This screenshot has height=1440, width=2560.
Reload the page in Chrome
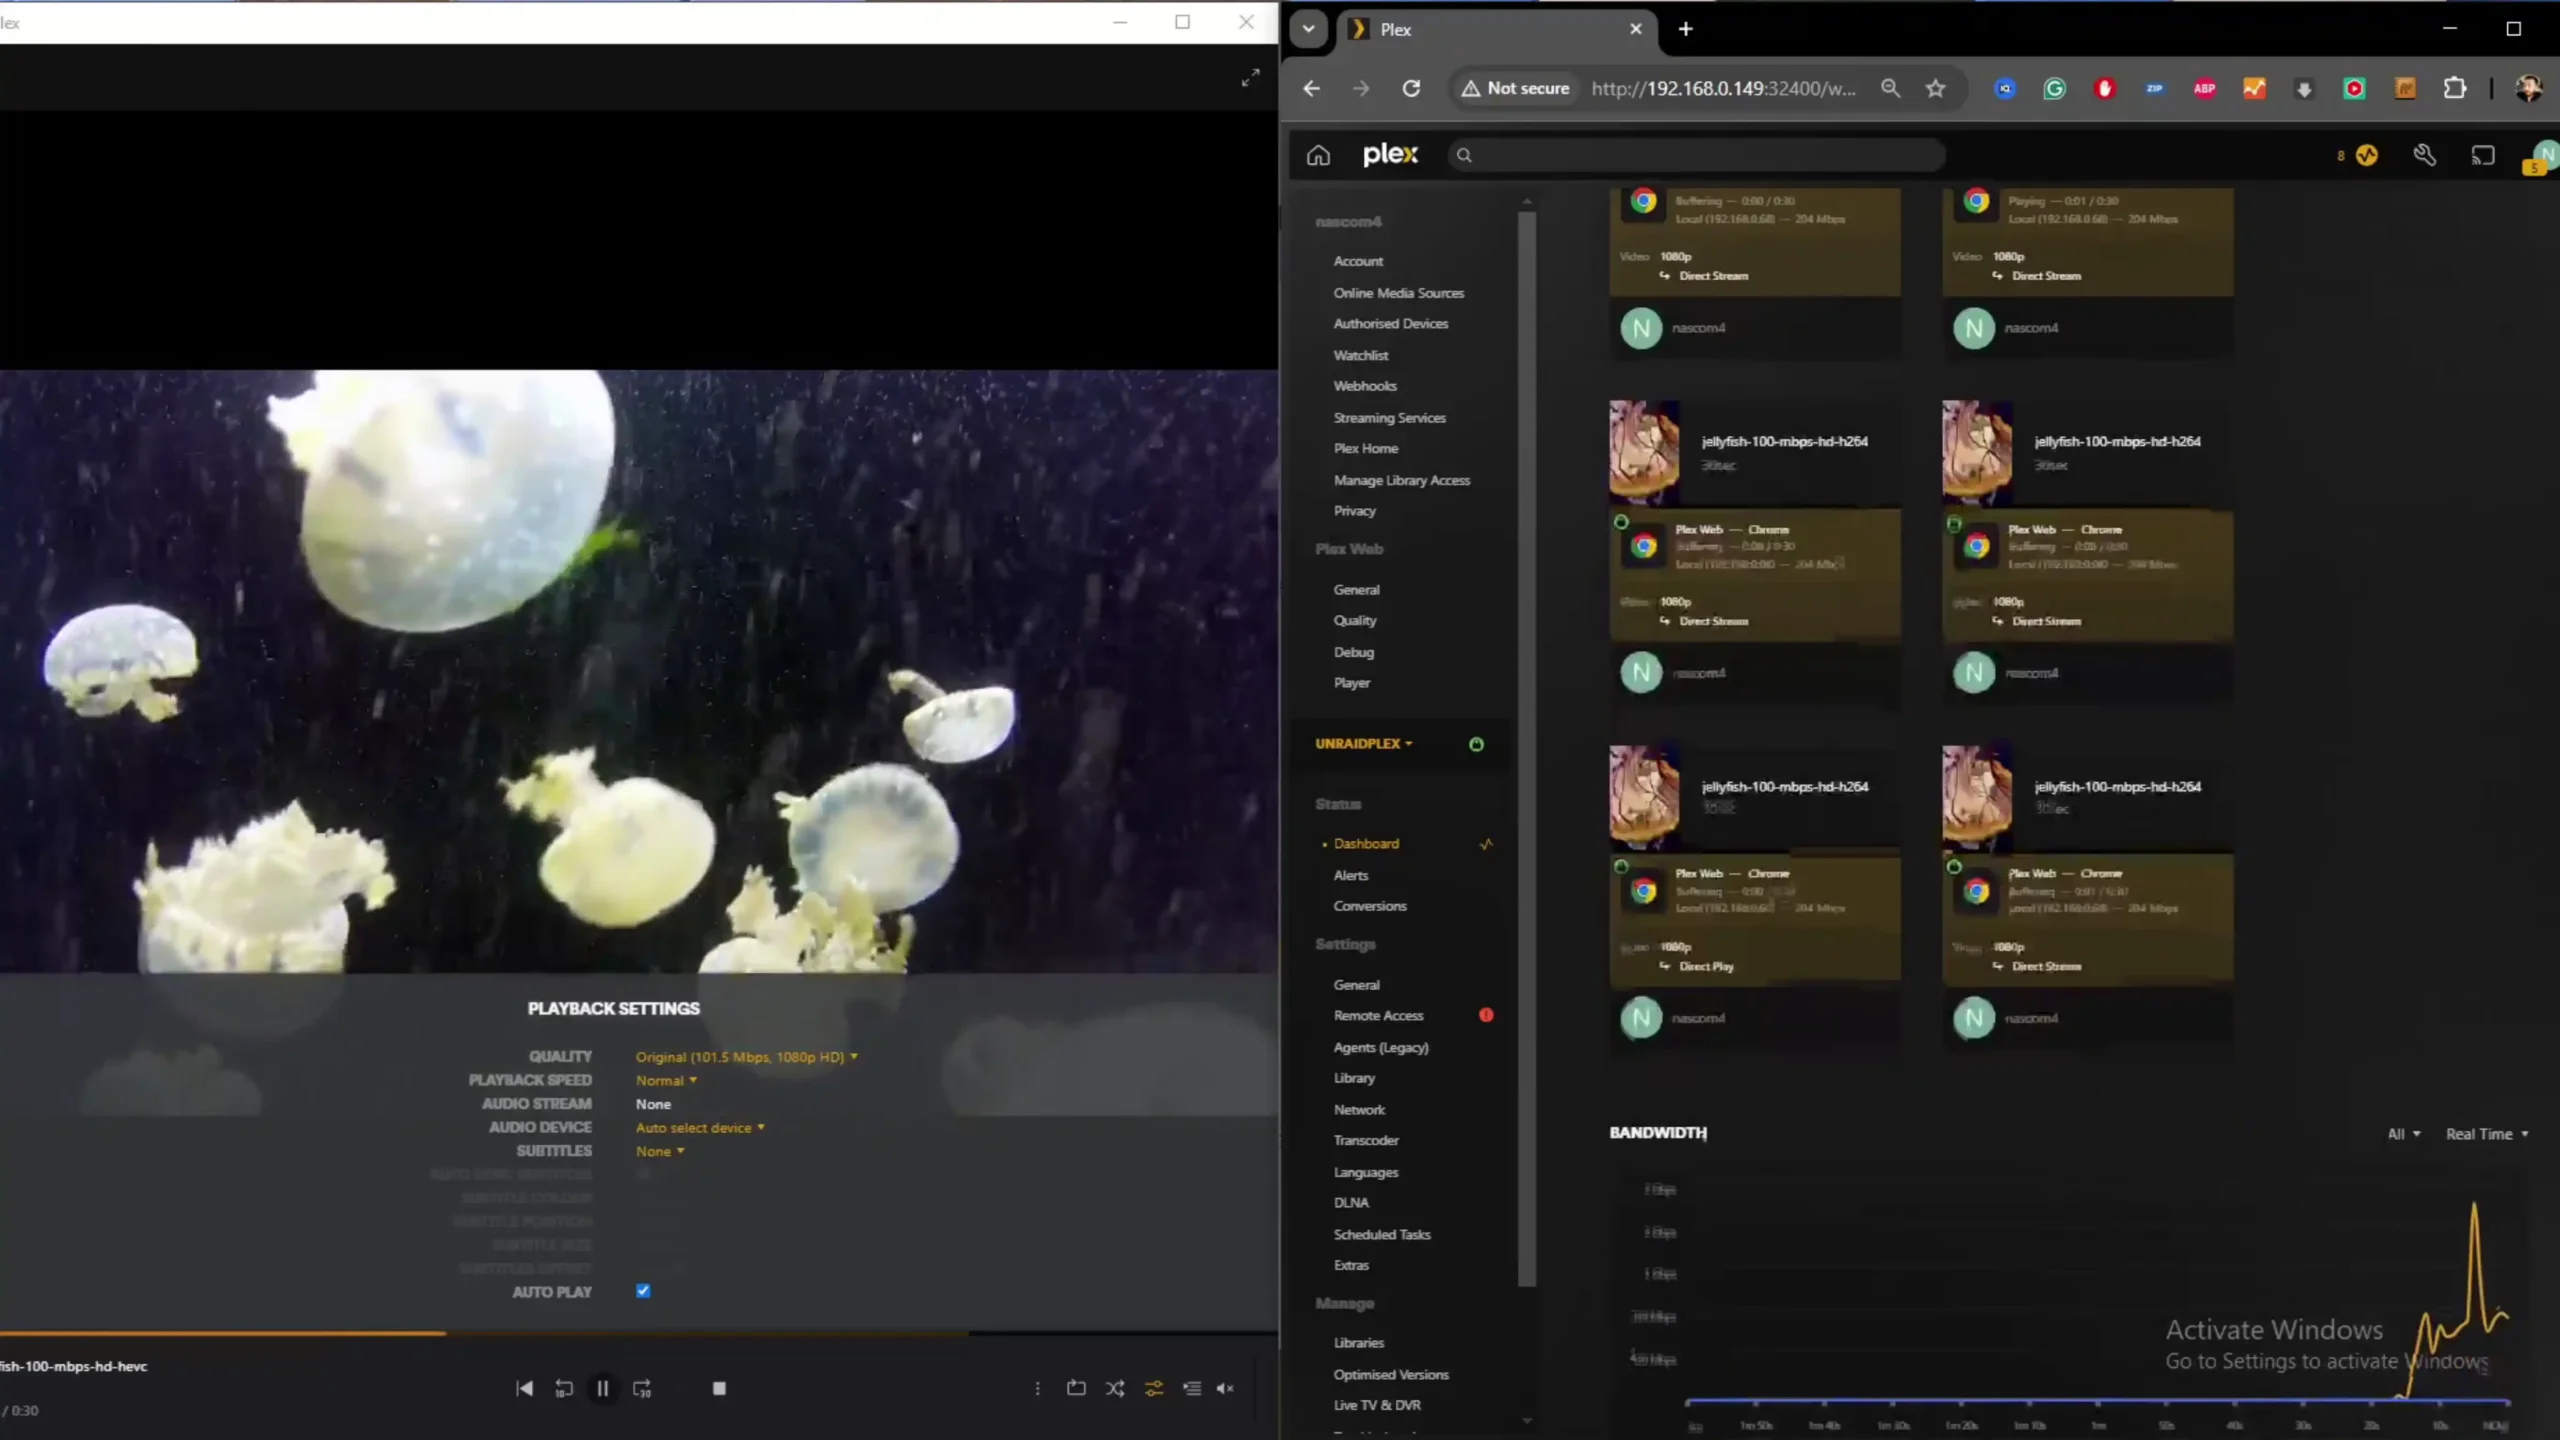tap(1411, 88)
